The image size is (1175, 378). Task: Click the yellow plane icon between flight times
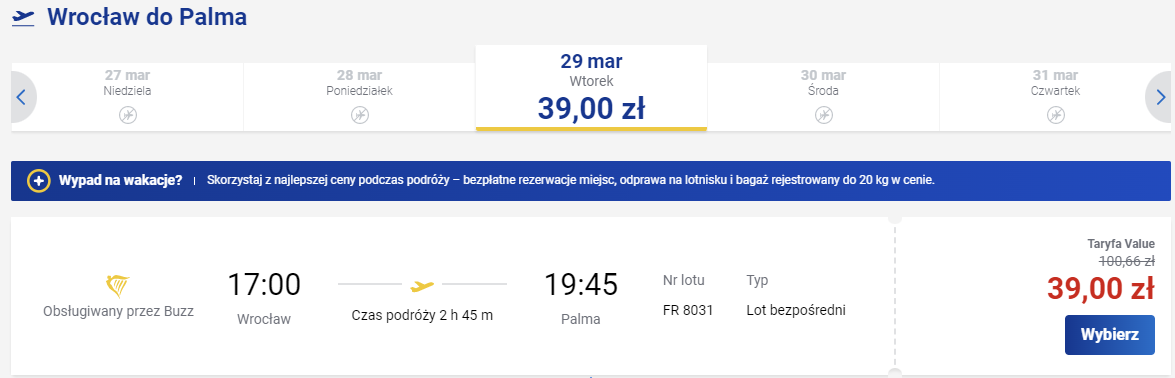(423, 285)
